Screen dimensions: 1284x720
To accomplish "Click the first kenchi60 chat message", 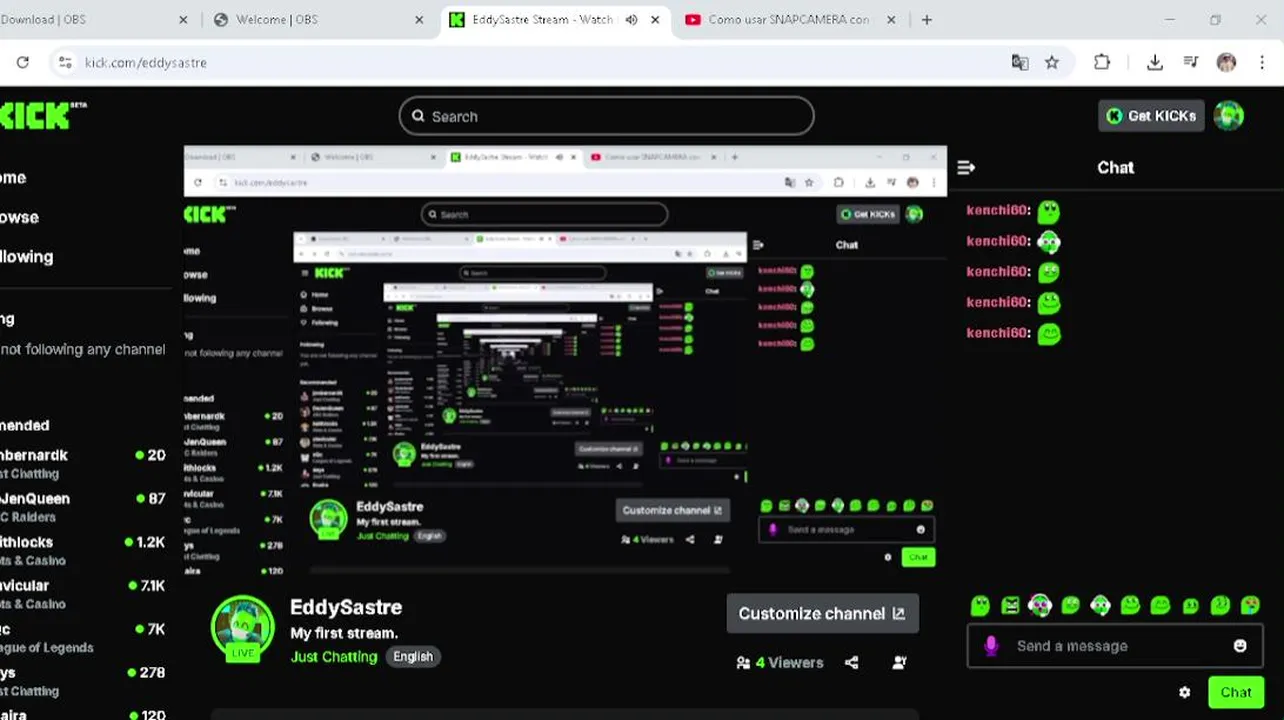I will 1013,211.
